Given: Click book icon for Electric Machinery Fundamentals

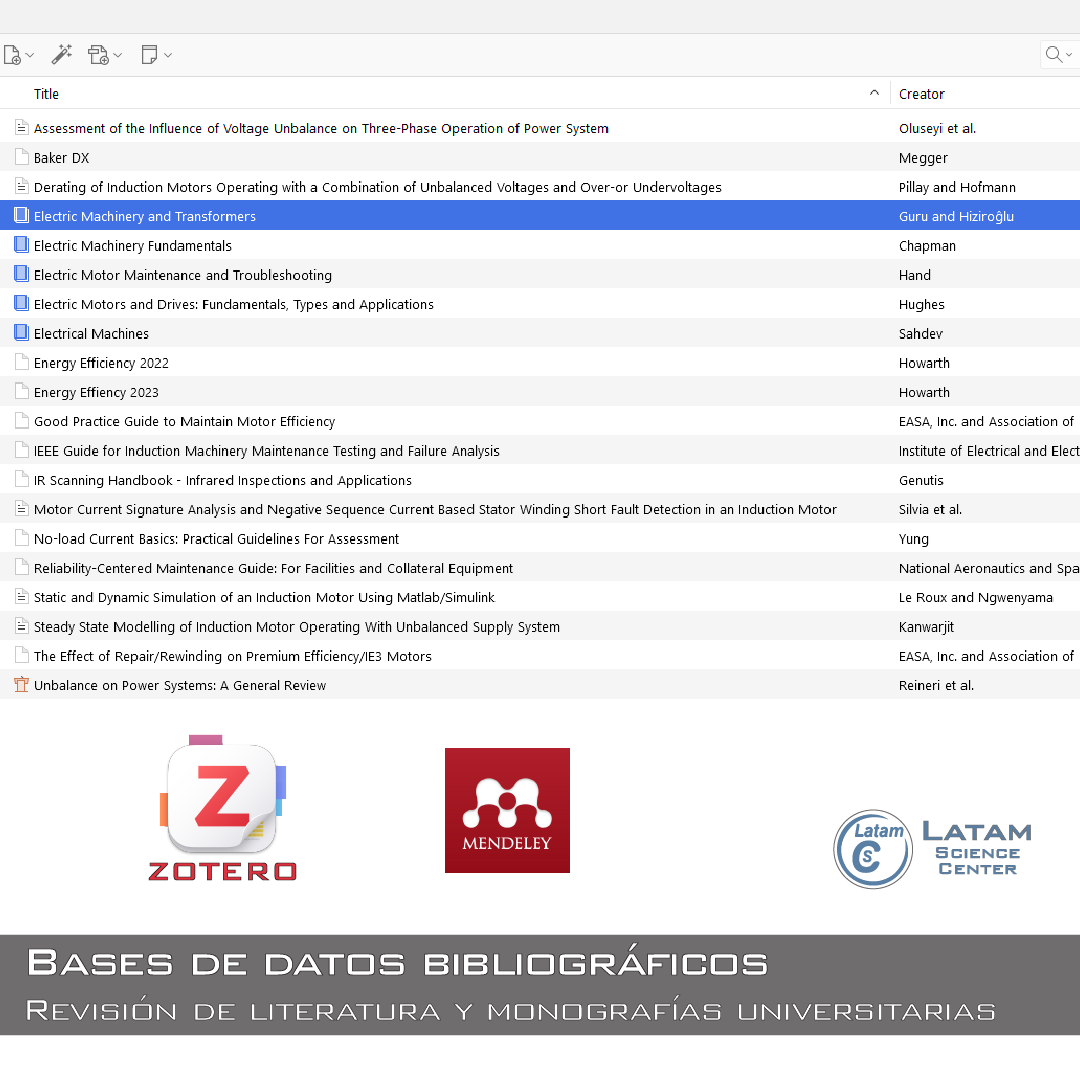Looking at the screenshot, I should pyautogui.click(x=22, y=245).
